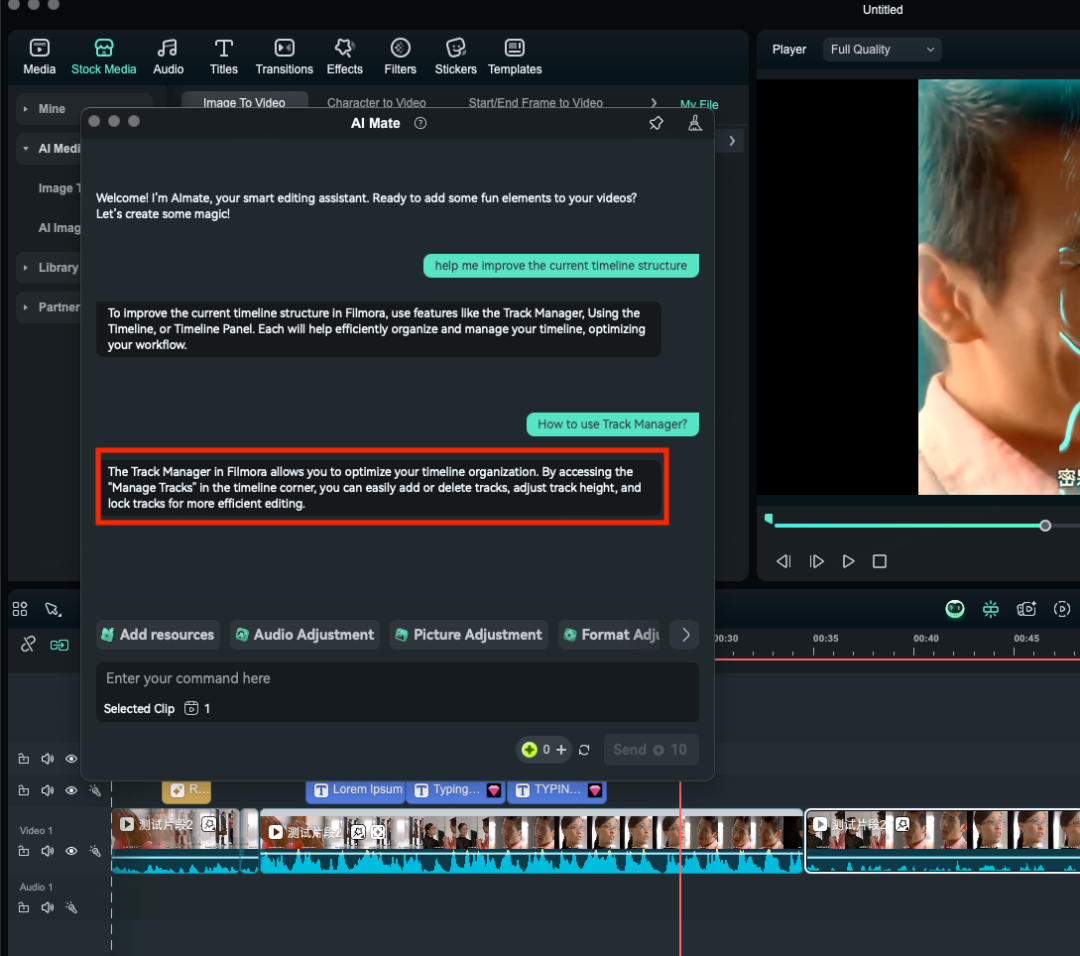
Task: Expand the Library section
Action: pos(25,267)
